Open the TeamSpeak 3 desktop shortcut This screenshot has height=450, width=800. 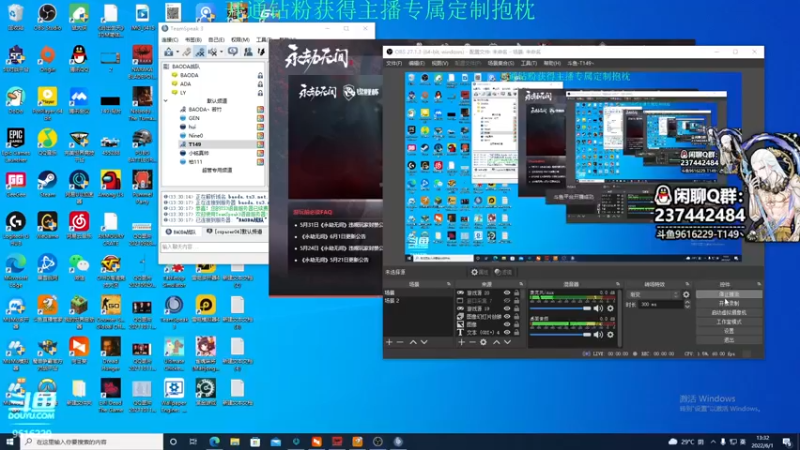tap(174, 309)
